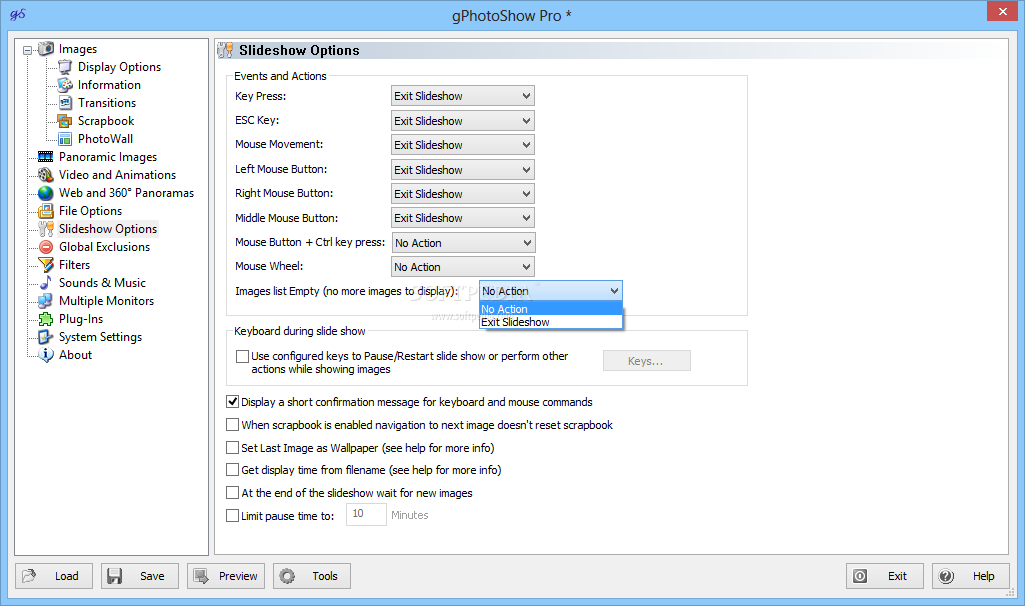Click the About info icon
The image size is (1025, 606).
point(46,355)
